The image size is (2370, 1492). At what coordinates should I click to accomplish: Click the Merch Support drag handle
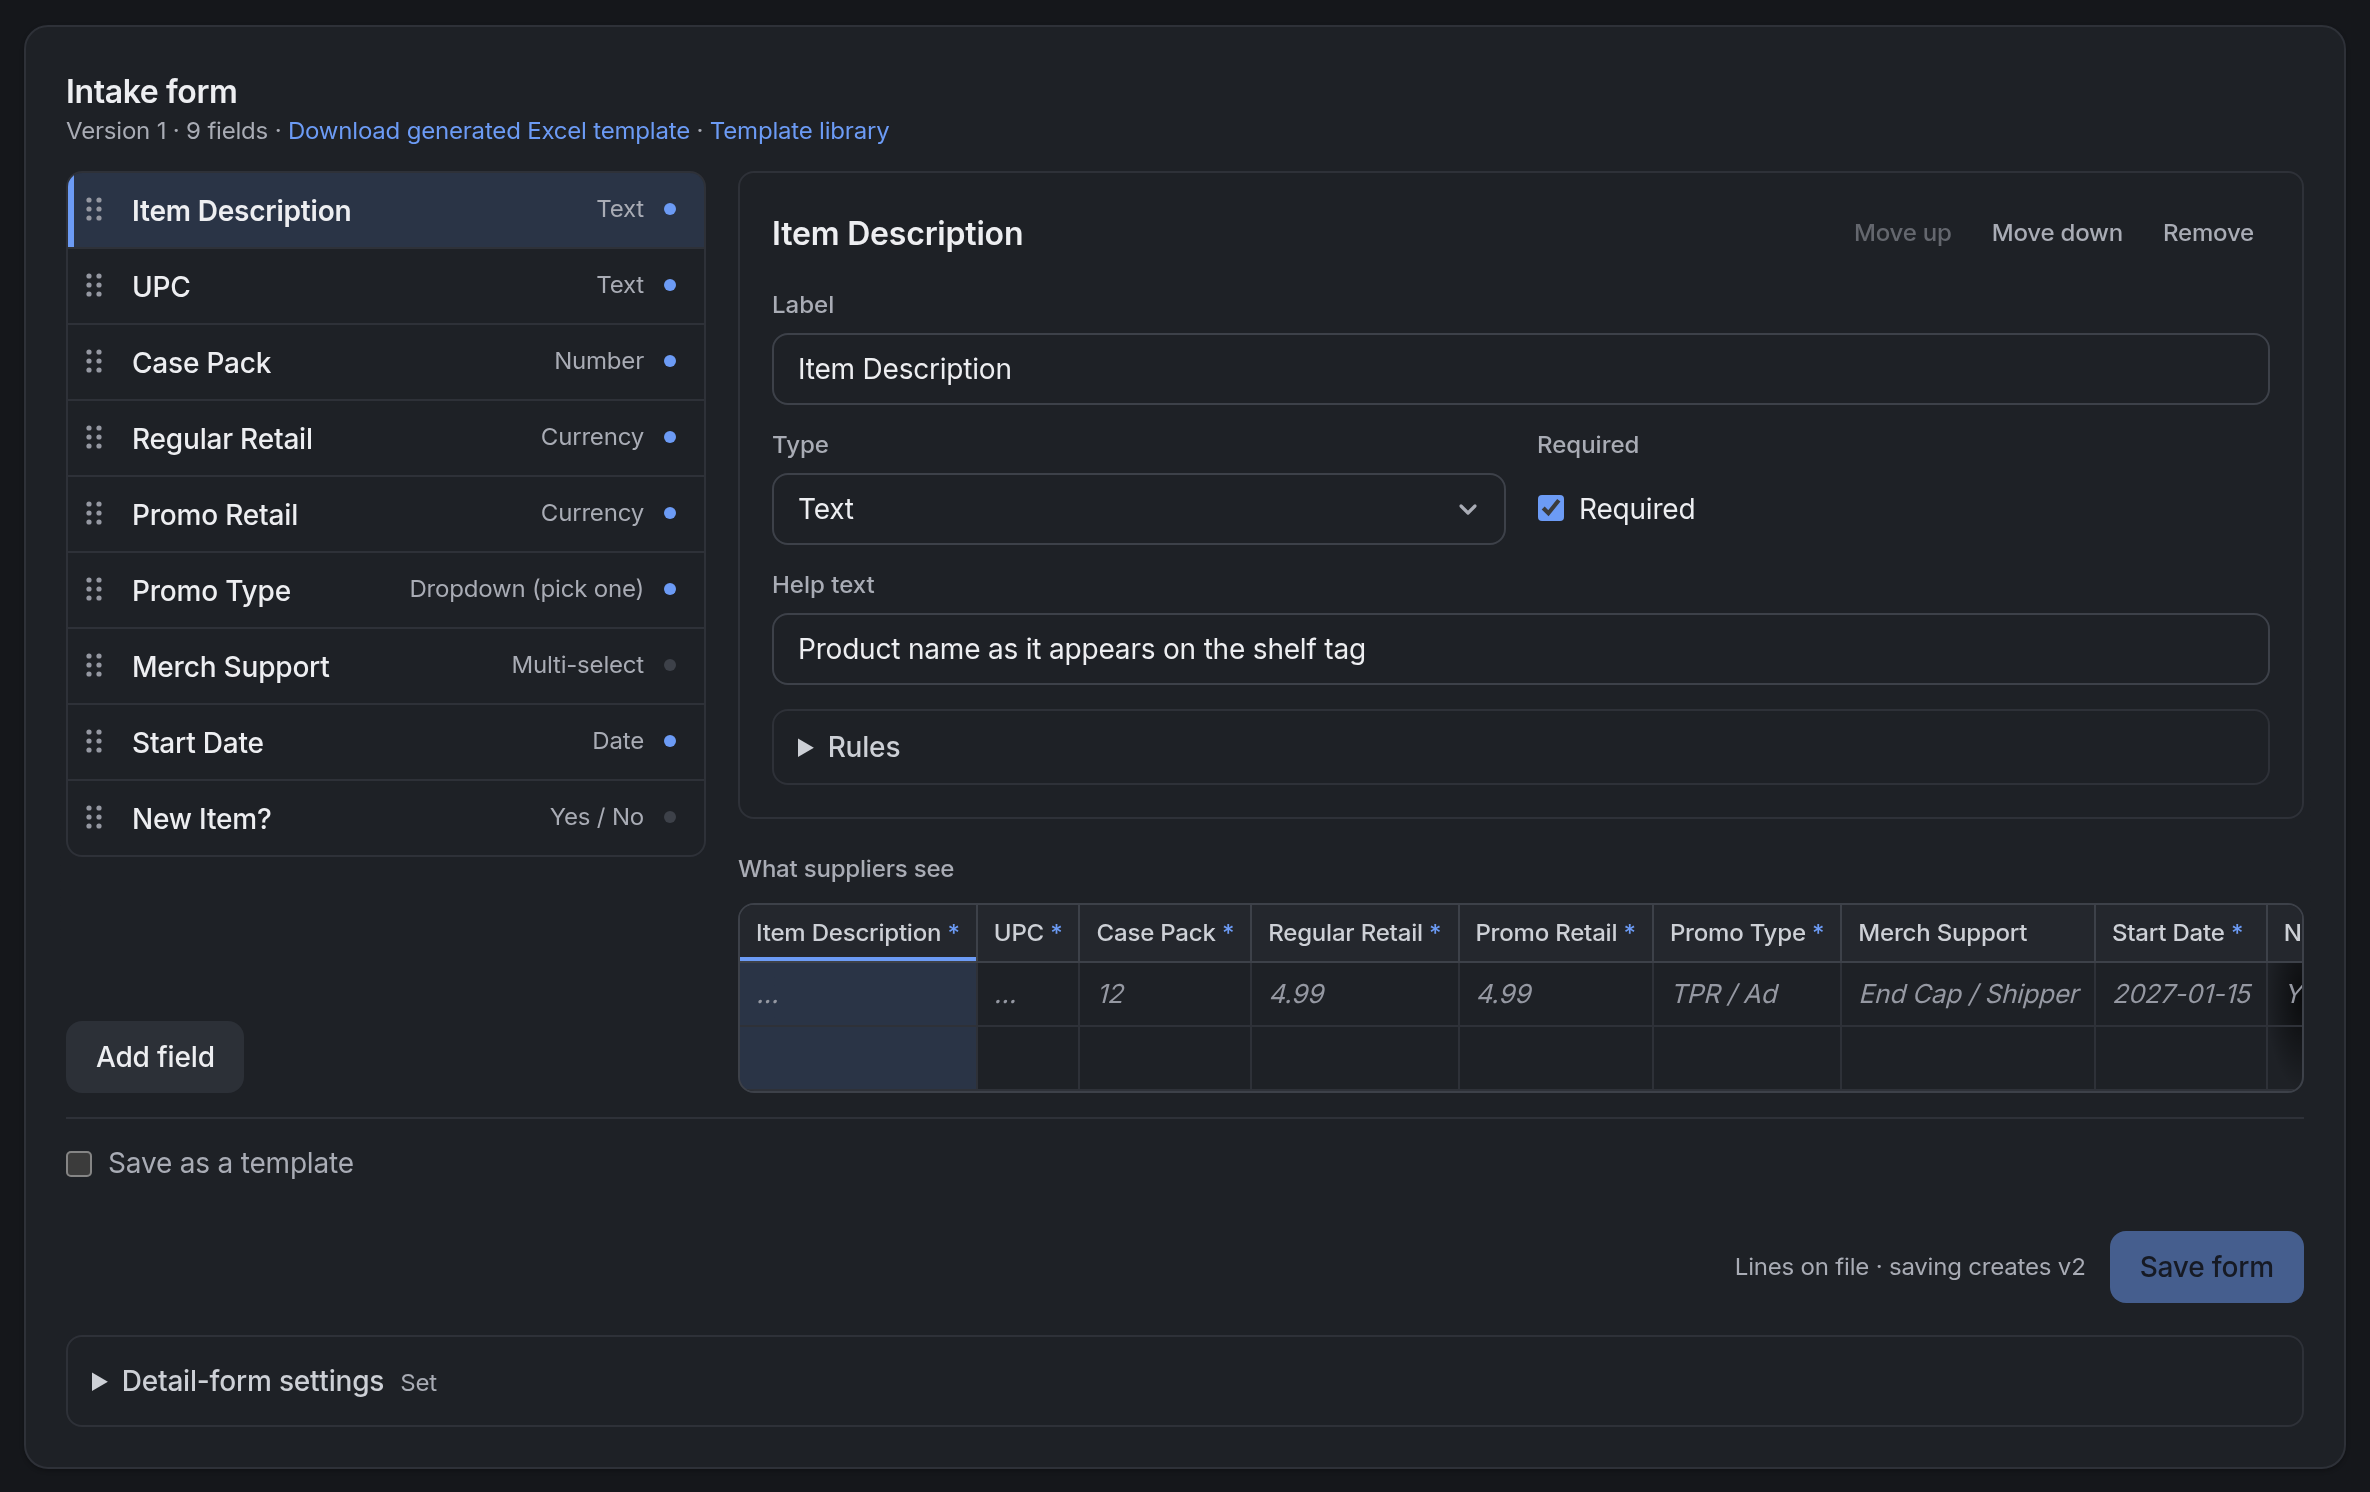[94, 665]
